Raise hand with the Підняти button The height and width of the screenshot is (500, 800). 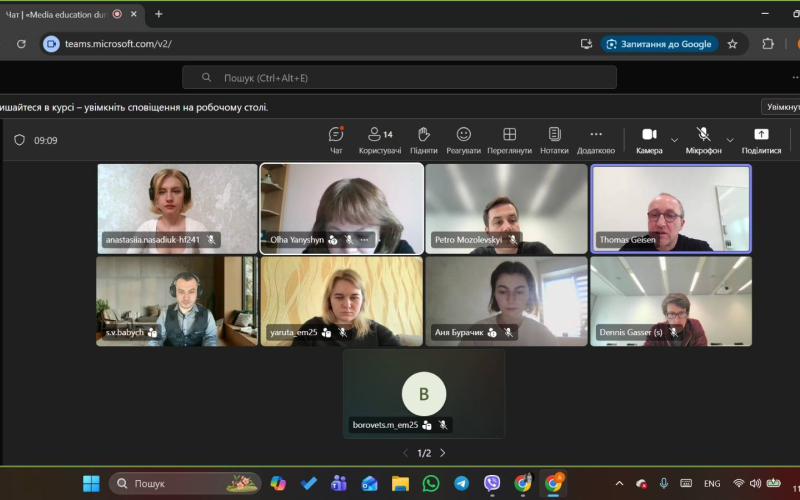(x=423, y=138)
